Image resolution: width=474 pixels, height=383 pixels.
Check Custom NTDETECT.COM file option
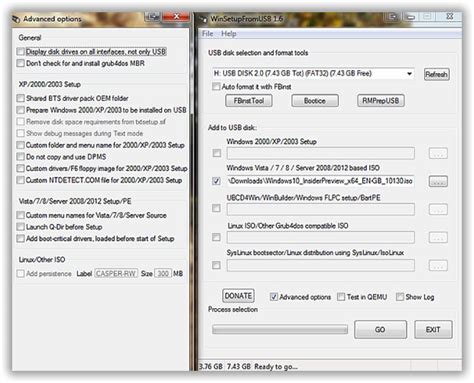pyautogui.click(x=21, y=180)
